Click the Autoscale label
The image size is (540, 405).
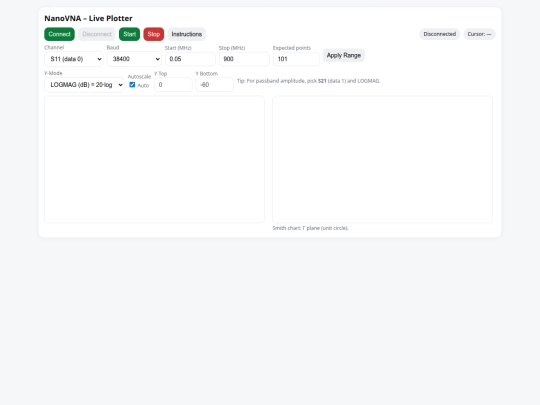(x=139, y=76)
